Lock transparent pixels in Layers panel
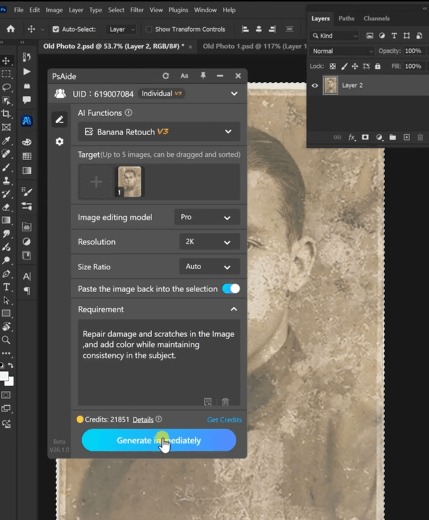This screenshot has width=429, height=520. click(x=333, y=66)
